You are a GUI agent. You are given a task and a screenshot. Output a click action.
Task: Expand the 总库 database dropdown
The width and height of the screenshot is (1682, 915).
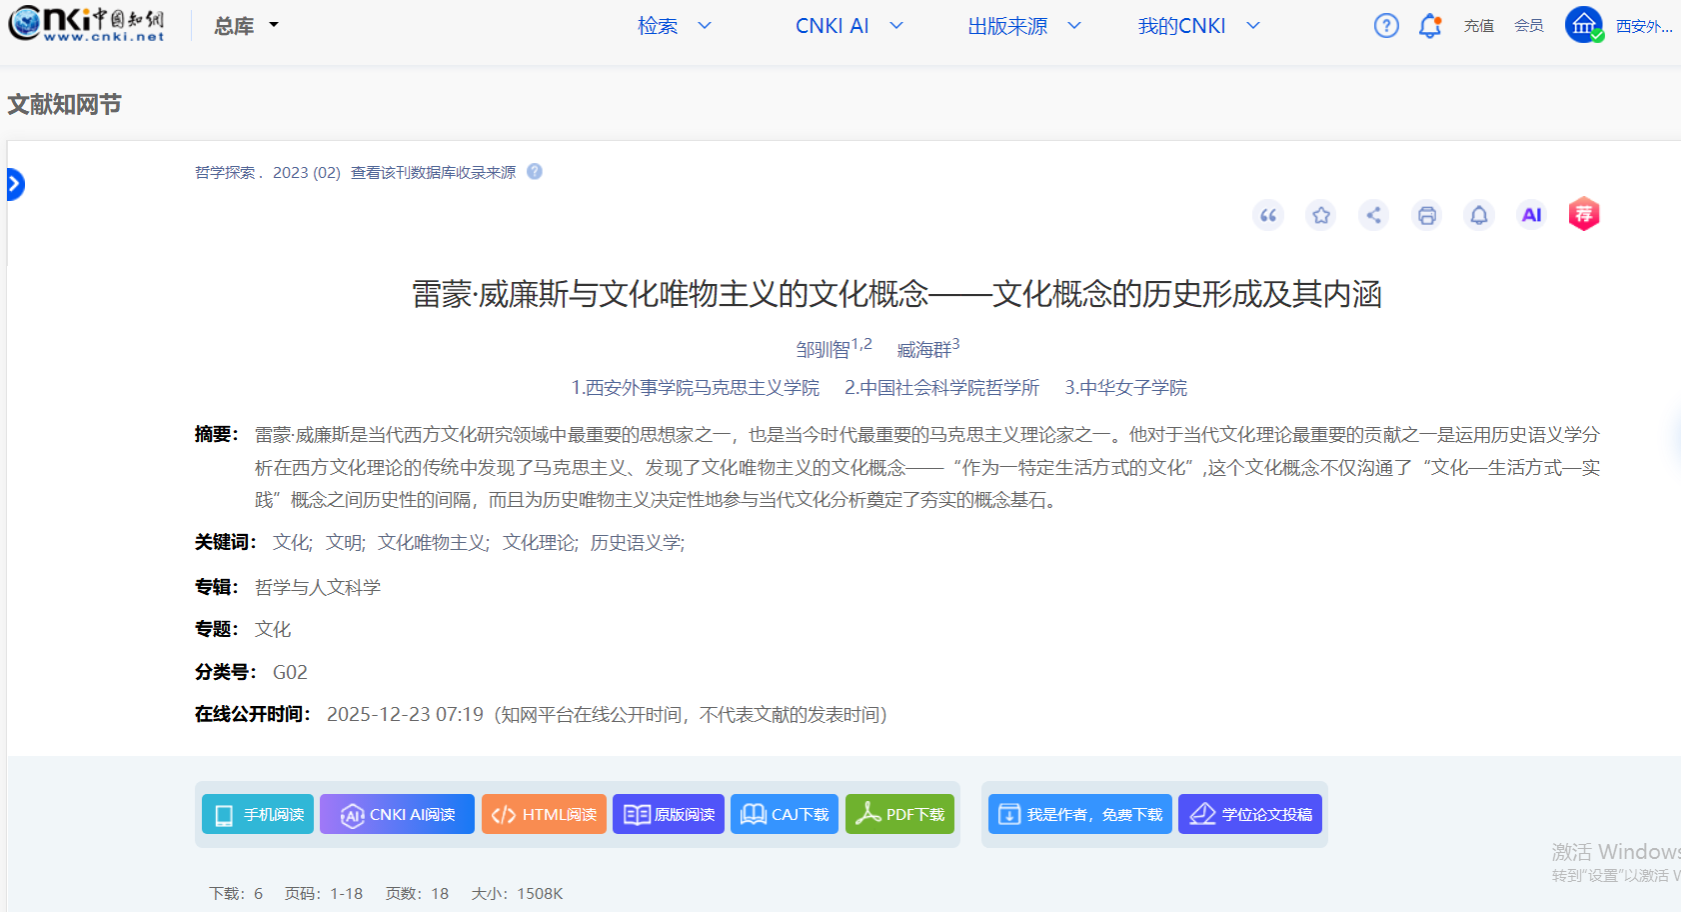click(243, 25)
